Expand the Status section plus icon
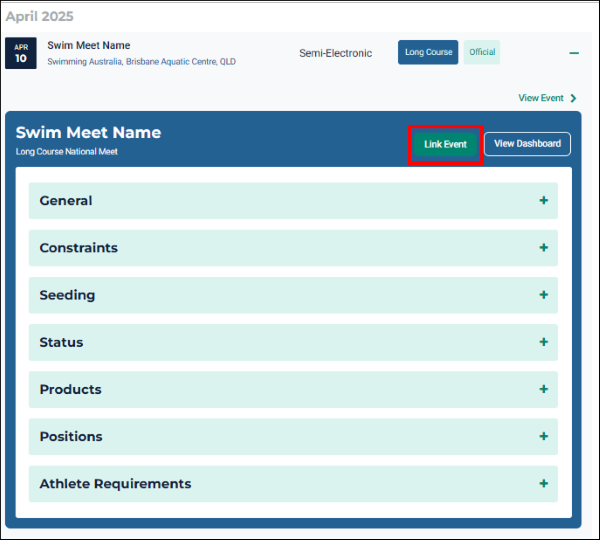 click(x=544, y=342)
